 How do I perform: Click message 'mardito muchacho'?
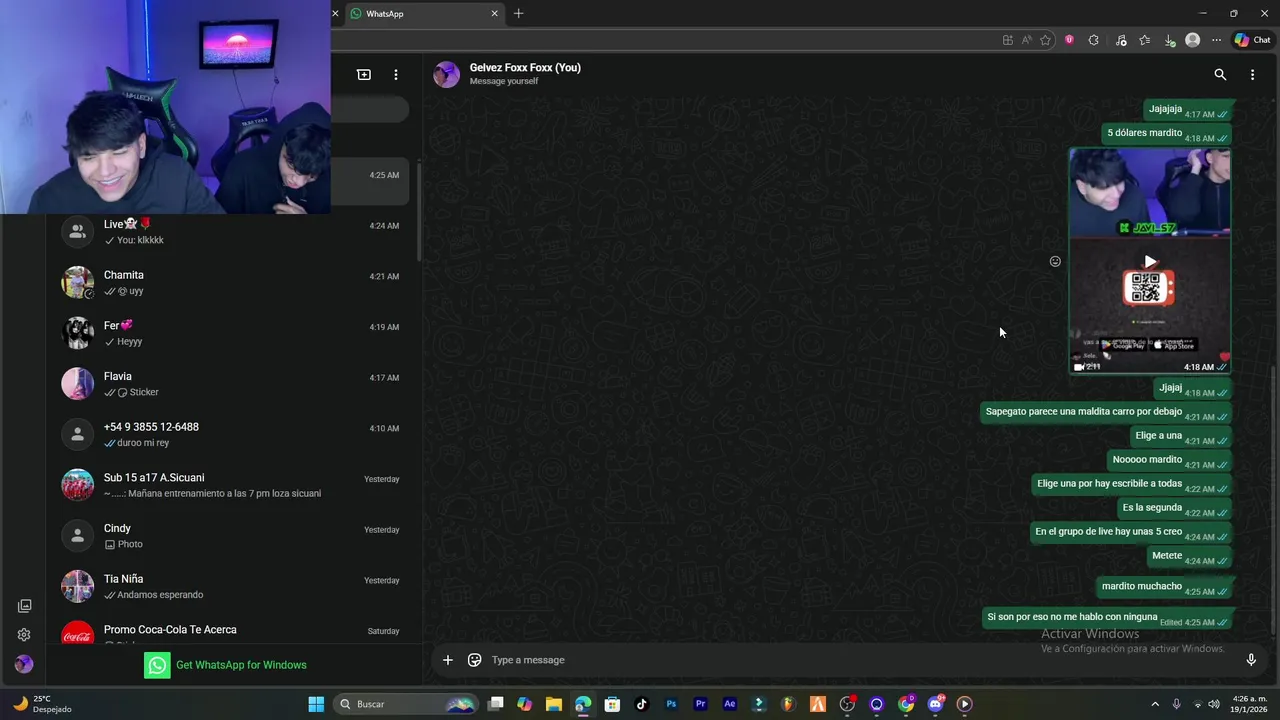(x=1164, y=587)
